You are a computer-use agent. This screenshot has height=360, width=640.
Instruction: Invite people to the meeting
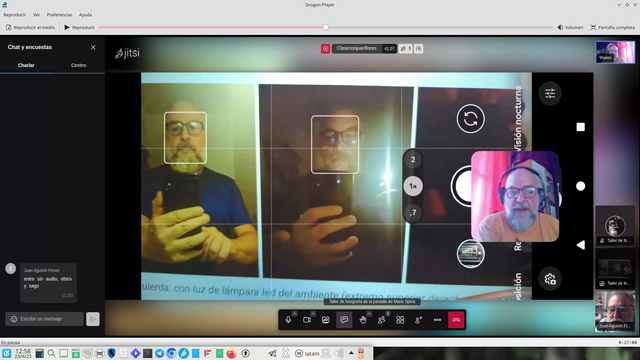(419, 320)
